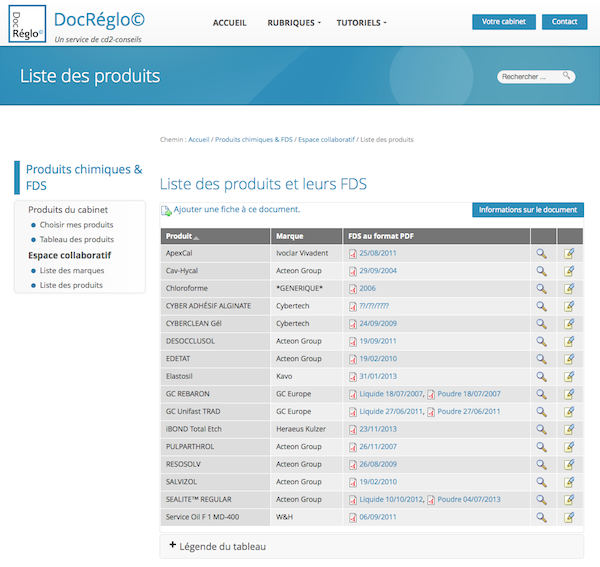Select Liste des marques in sidebar
Screen dimensions: 600x567
[x=71, y=270]
